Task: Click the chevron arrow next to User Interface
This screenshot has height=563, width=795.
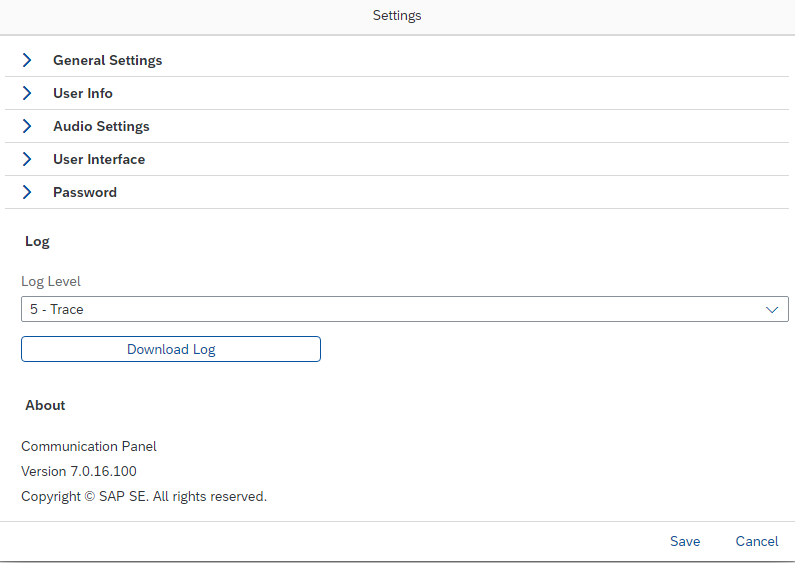Action: pyautogui.click(x=27, y=159)
